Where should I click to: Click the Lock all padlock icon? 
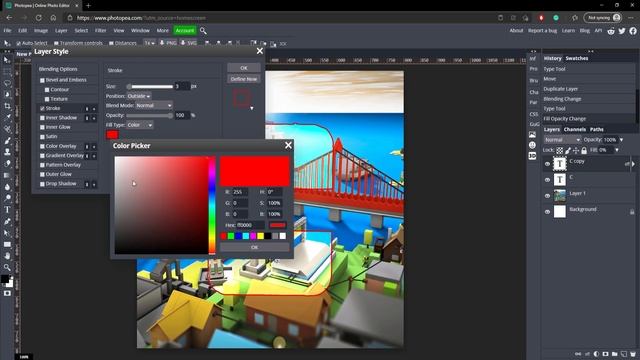[x=584, y=150]
